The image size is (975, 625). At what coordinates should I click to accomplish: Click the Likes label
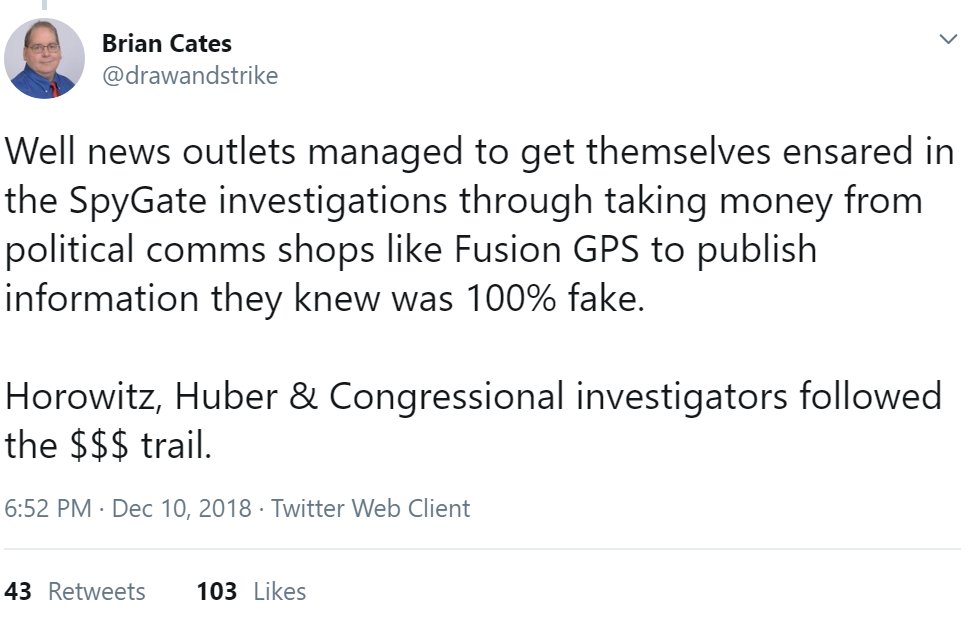click(279, 591)
